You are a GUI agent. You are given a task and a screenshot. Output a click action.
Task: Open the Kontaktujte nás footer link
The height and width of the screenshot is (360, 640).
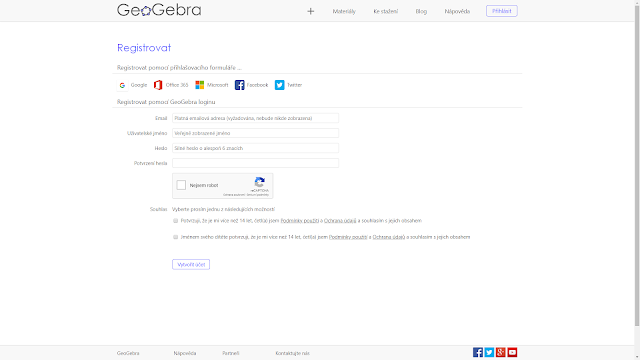coord(292,353)
